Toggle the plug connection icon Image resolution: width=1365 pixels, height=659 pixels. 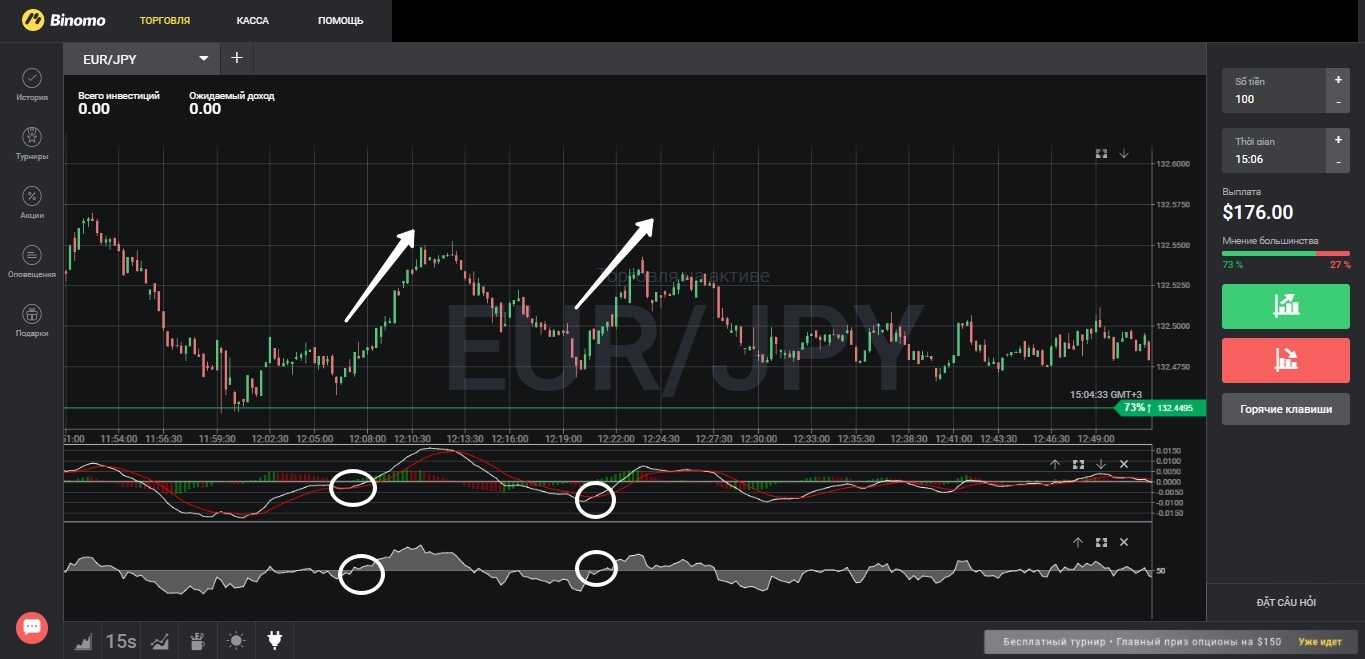point(275,641)
